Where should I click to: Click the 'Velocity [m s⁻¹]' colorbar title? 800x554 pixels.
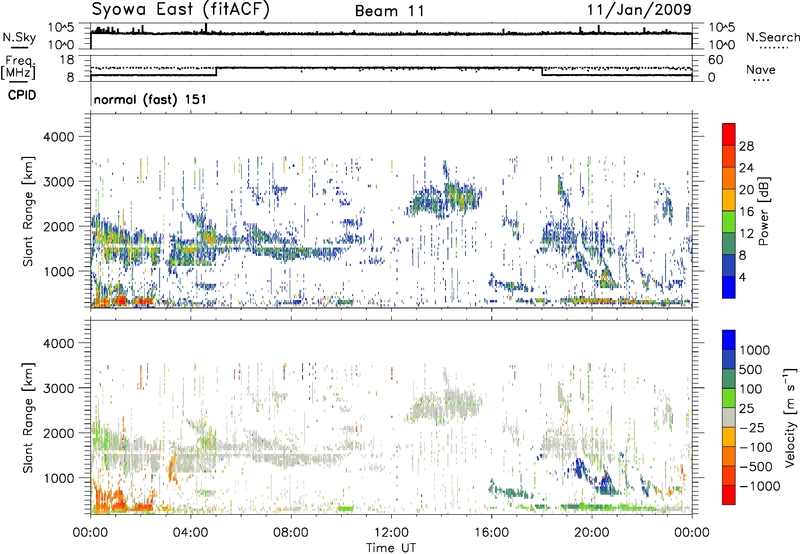(x=790, y=417)
